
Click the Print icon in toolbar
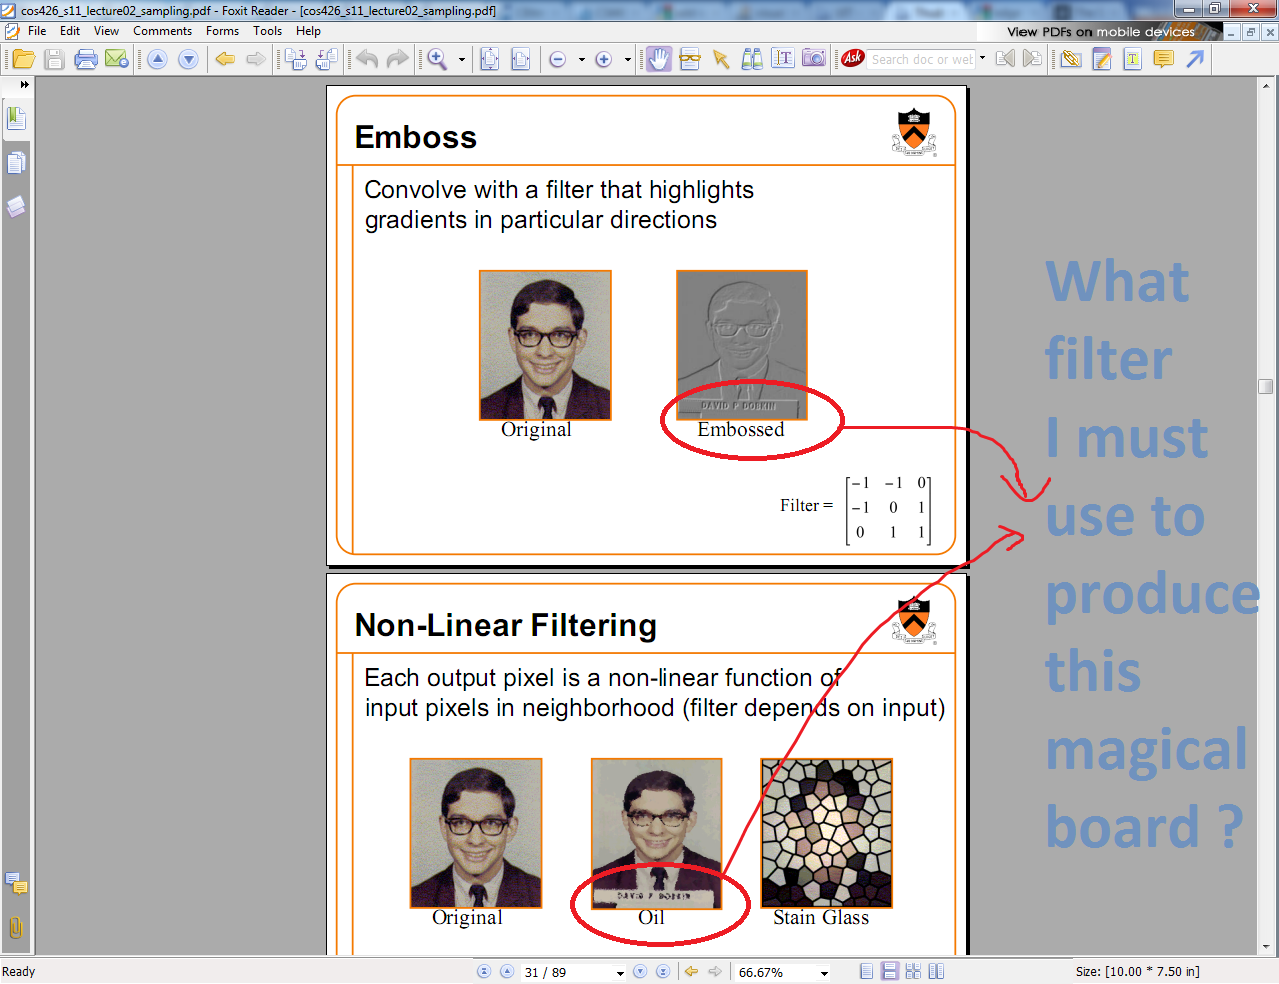pos(86,60)
